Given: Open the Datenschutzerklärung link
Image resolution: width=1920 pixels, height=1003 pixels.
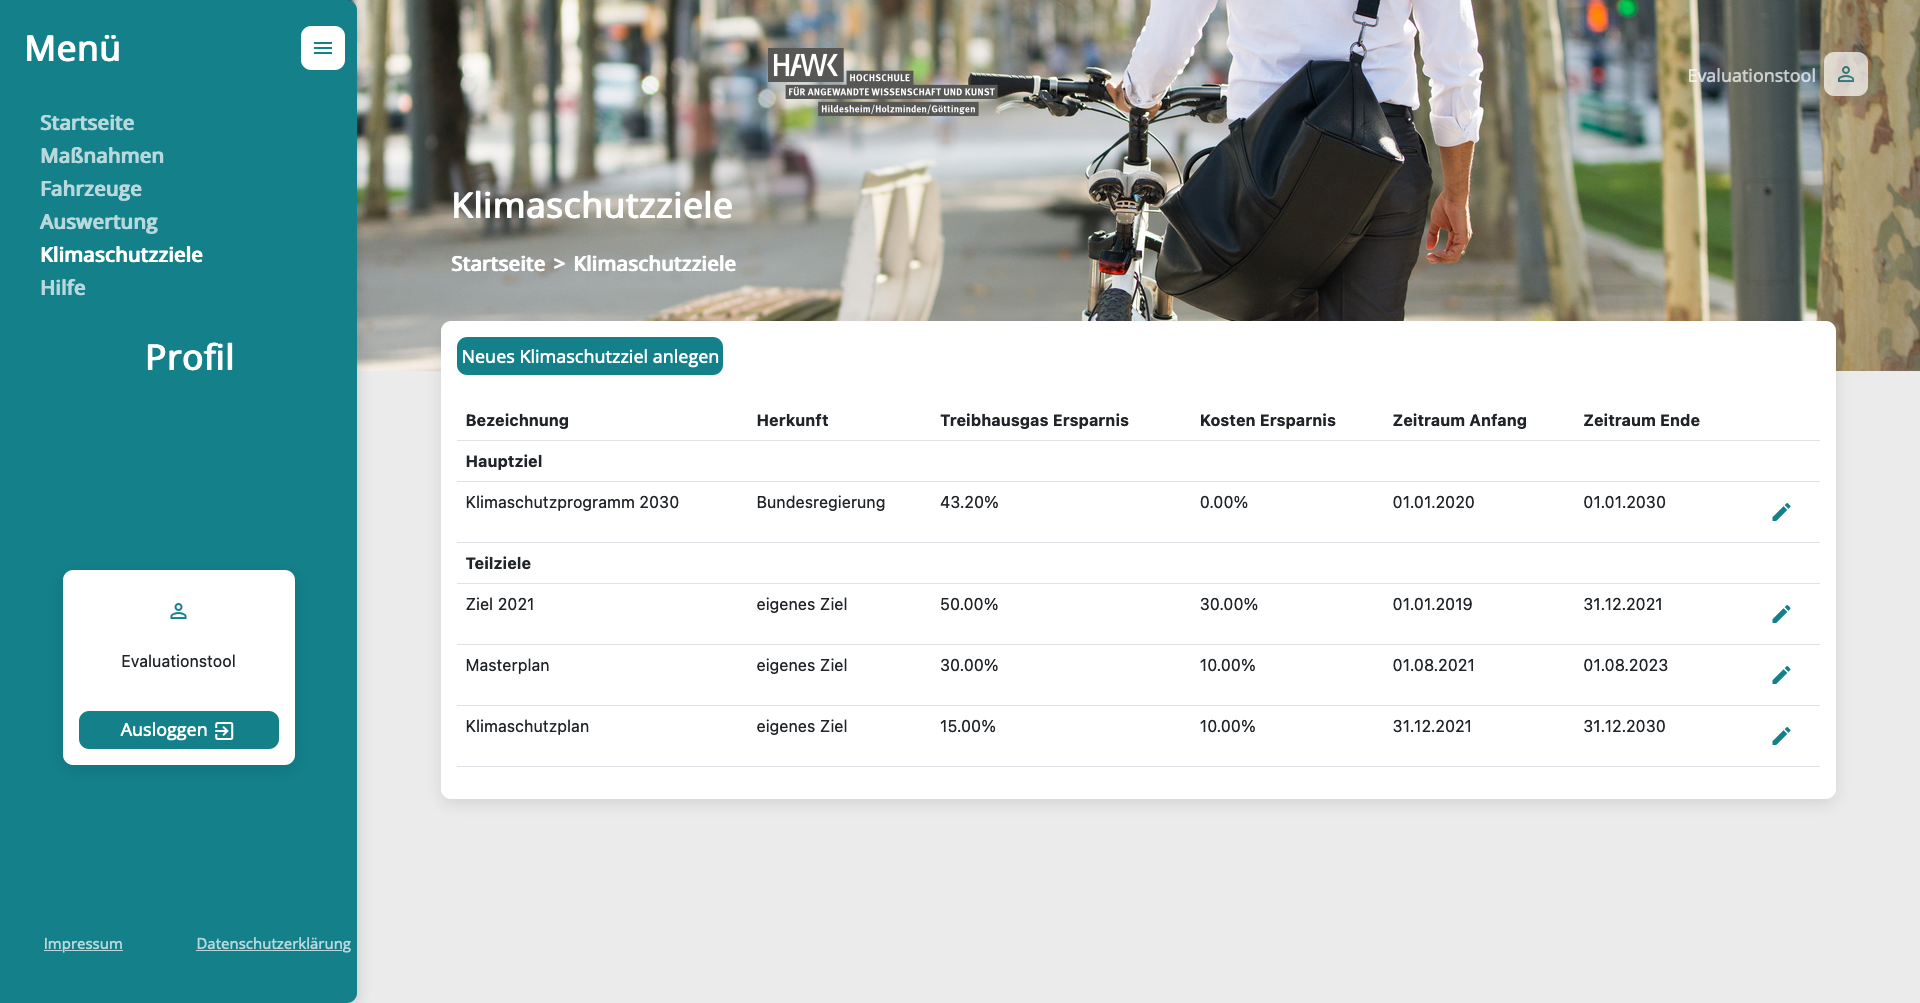Looking at the screenshot, I should (x=274, y=944).
